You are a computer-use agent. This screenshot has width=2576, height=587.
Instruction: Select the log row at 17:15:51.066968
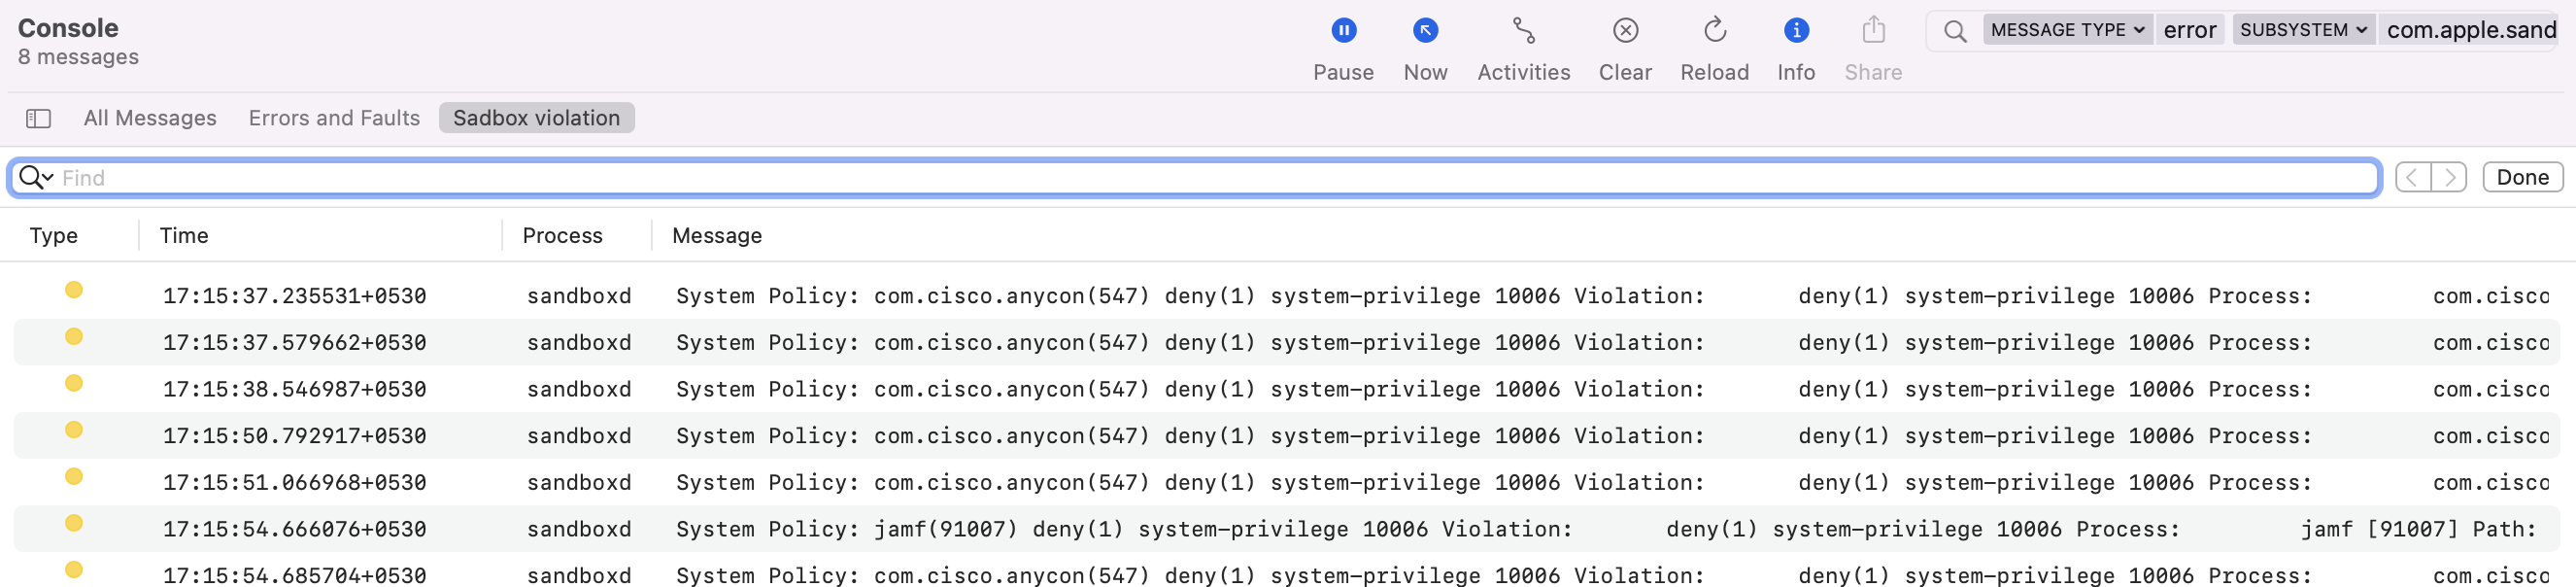pyautogui.click(x=1286, y=483)
